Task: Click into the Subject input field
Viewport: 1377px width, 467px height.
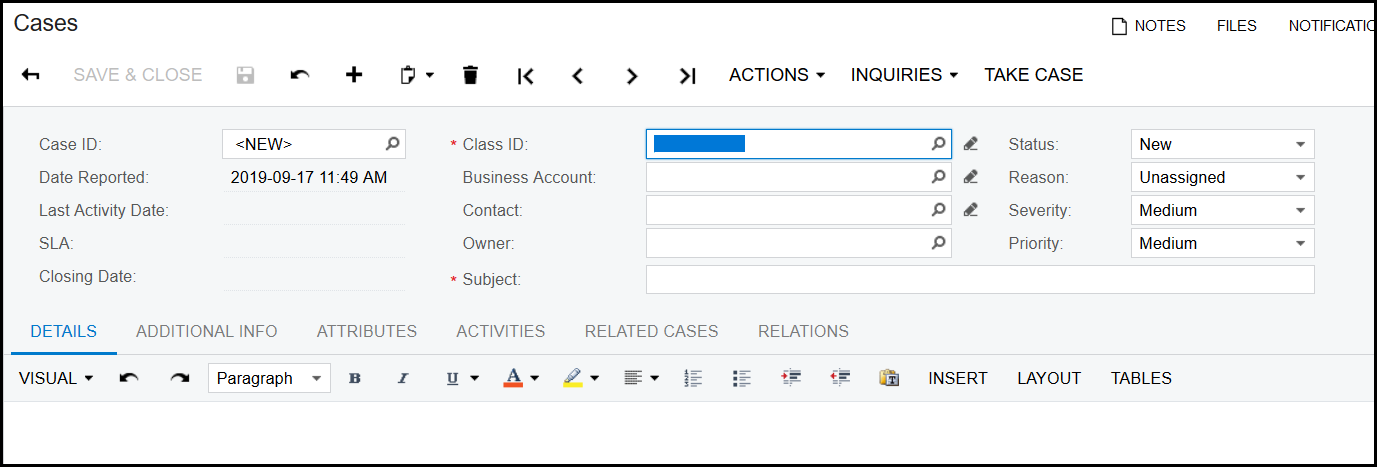Action: 979,280
